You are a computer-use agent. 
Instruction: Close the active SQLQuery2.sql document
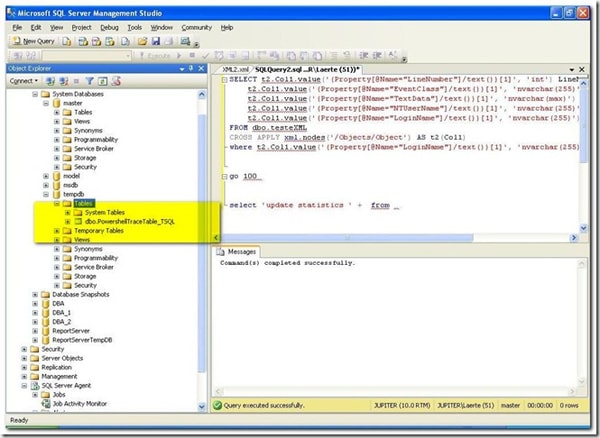(582, 69)
